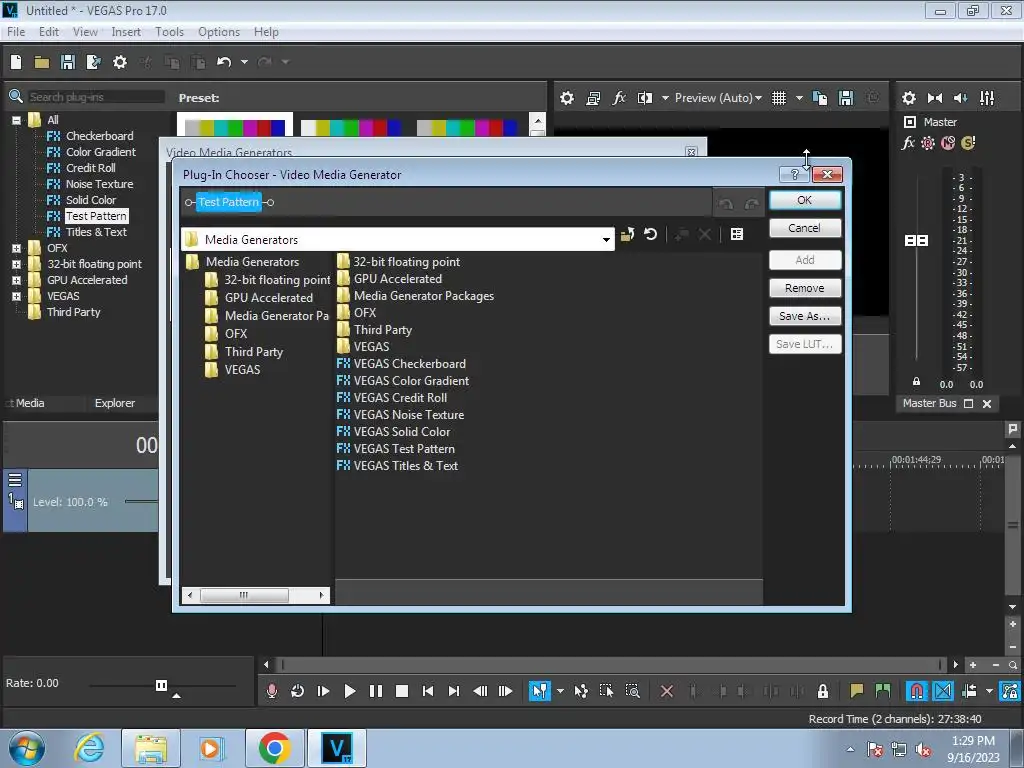Go up one folder level icon
The height and width of the screenshot is (768, 1024).
628,234
